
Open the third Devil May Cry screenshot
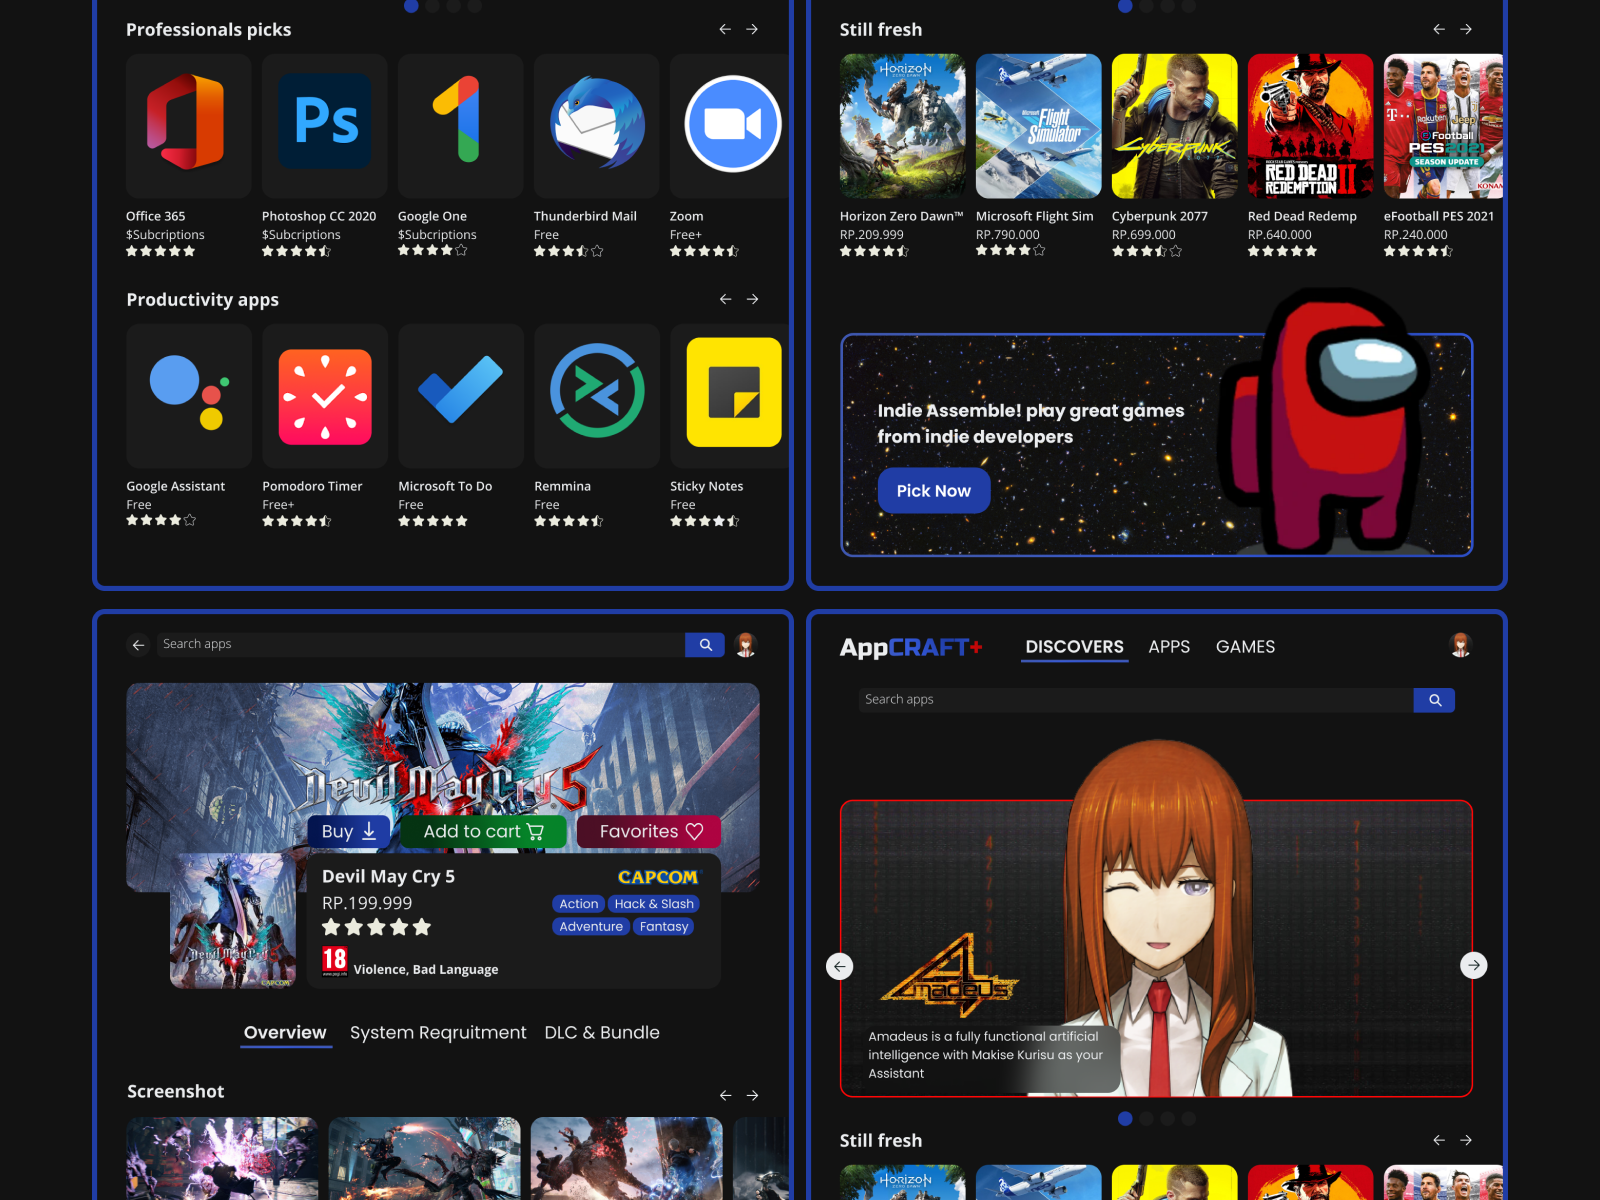coord(627,1158)
